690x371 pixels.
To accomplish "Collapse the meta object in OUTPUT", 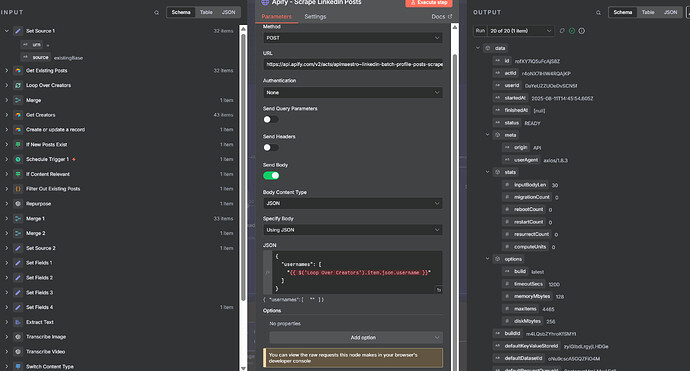I will tap(488, 135).
